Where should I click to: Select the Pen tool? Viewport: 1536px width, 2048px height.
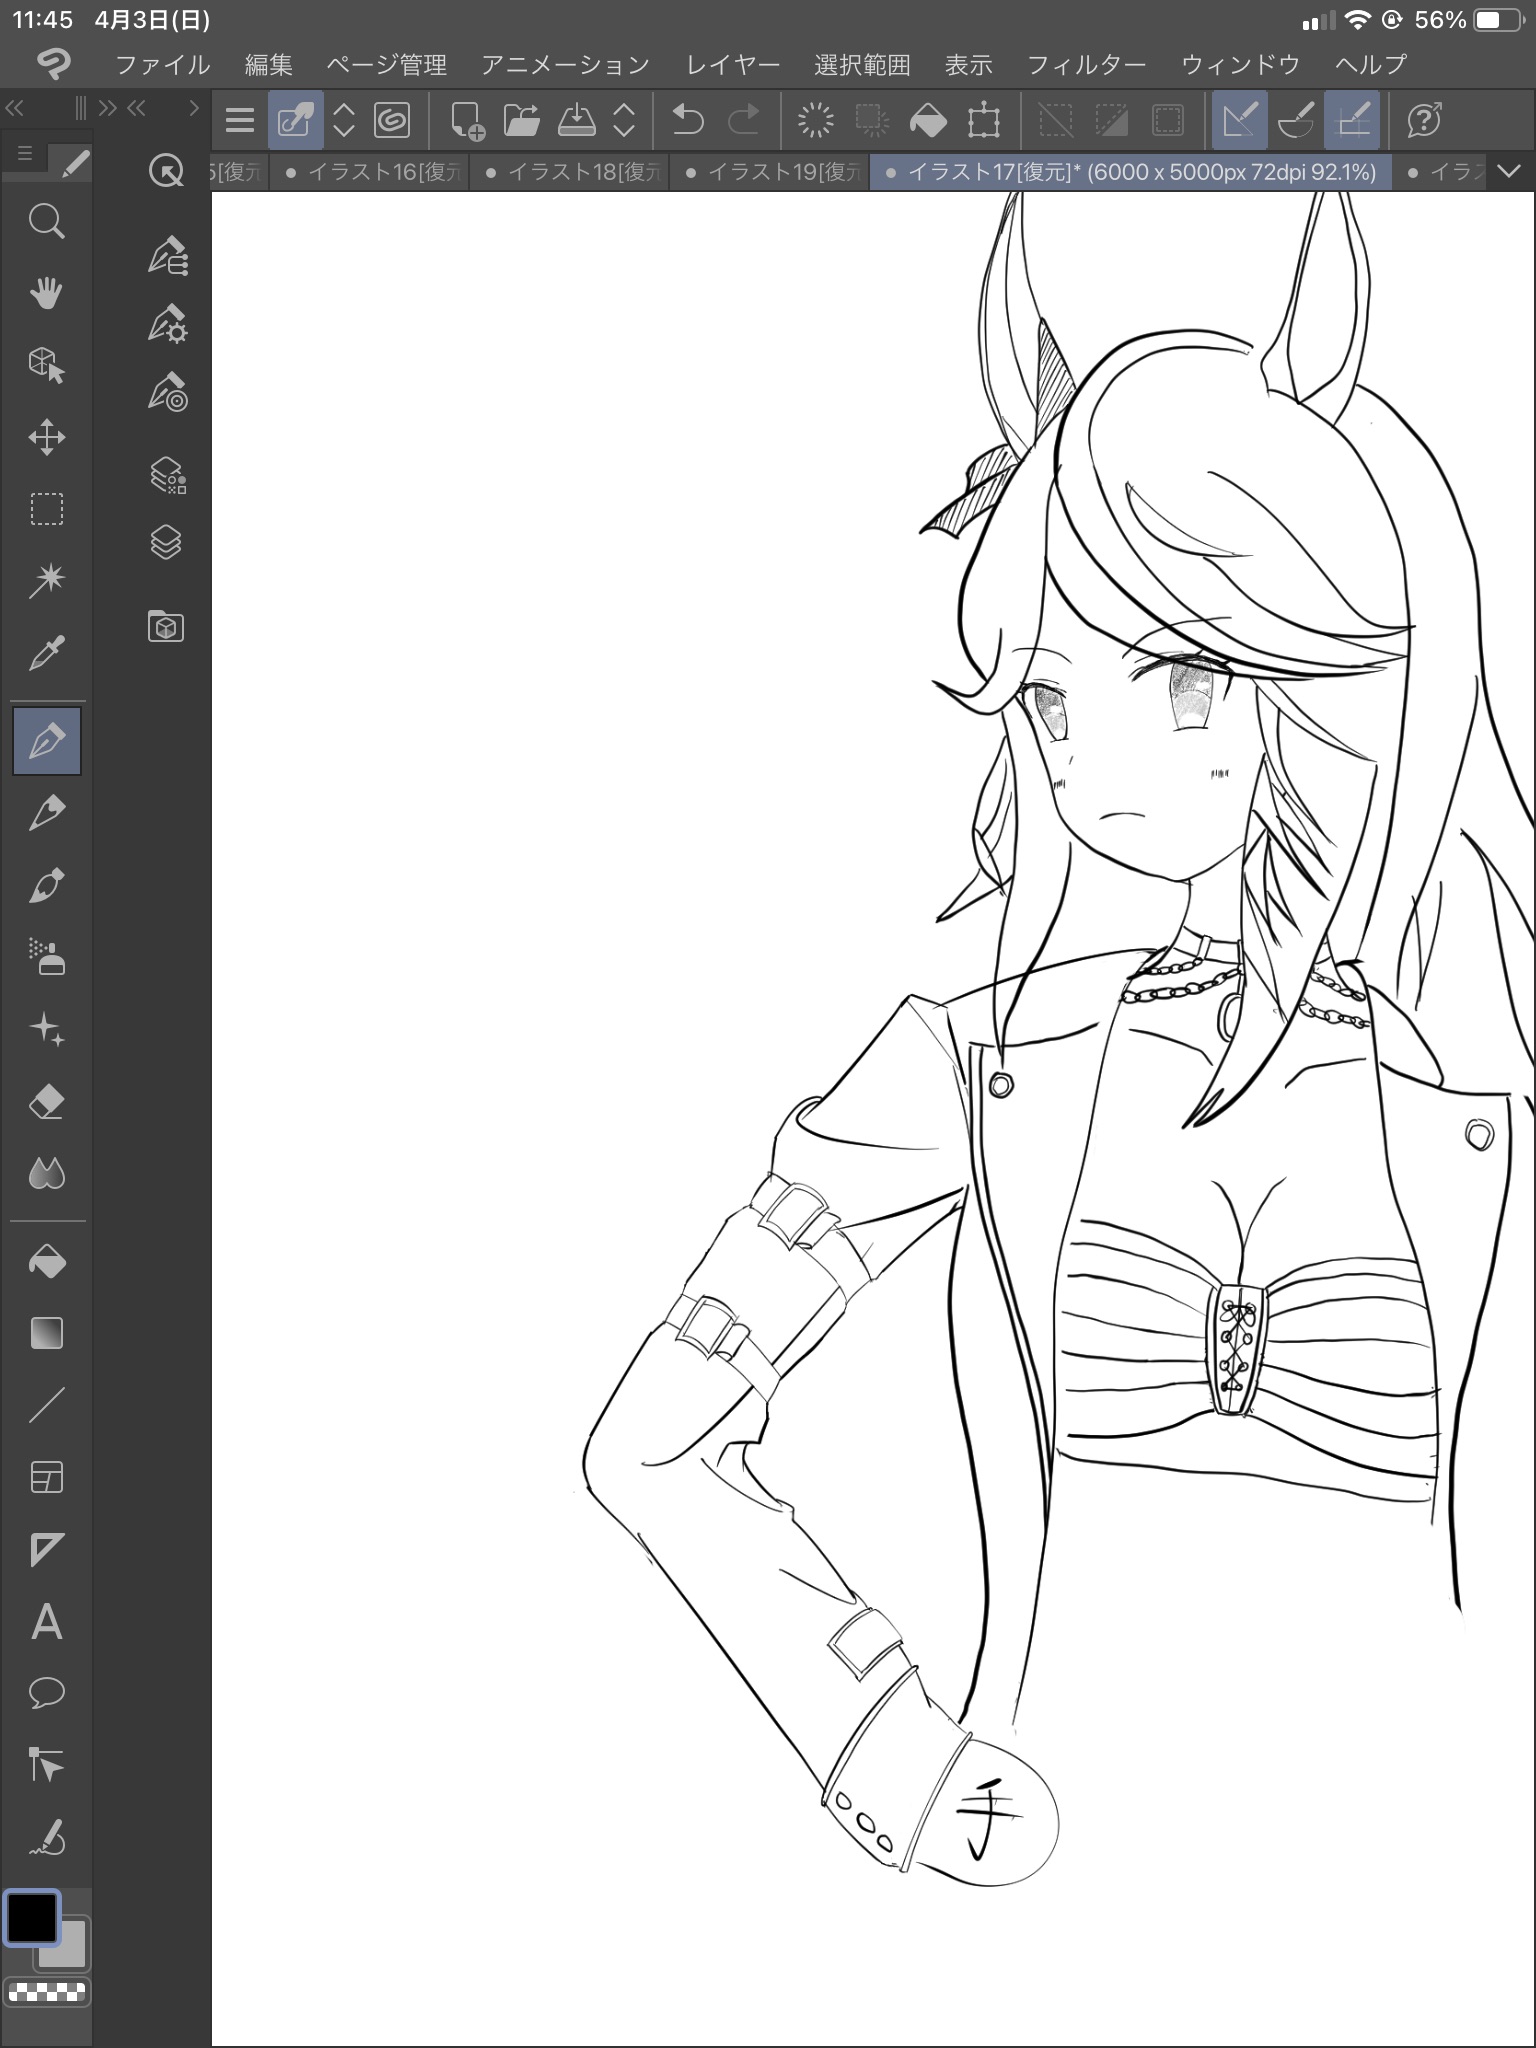point(46,741)
